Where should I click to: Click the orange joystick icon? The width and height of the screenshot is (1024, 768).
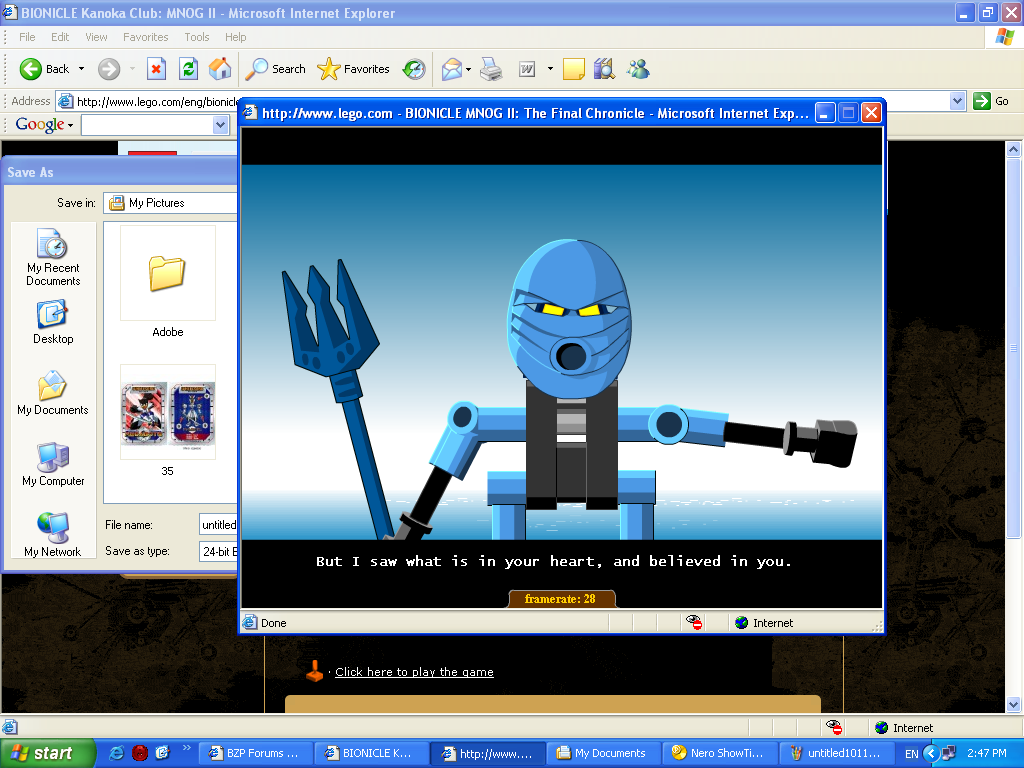(x=315, y=671)
